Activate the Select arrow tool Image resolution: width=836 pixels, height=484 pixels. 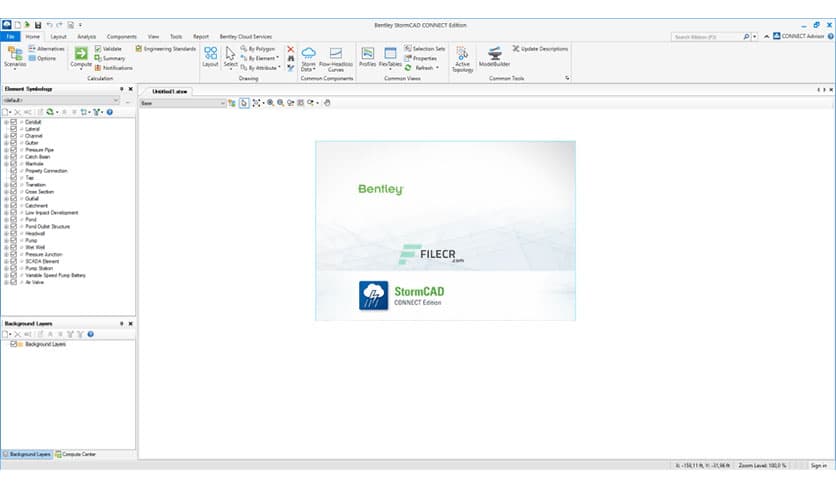230,57
